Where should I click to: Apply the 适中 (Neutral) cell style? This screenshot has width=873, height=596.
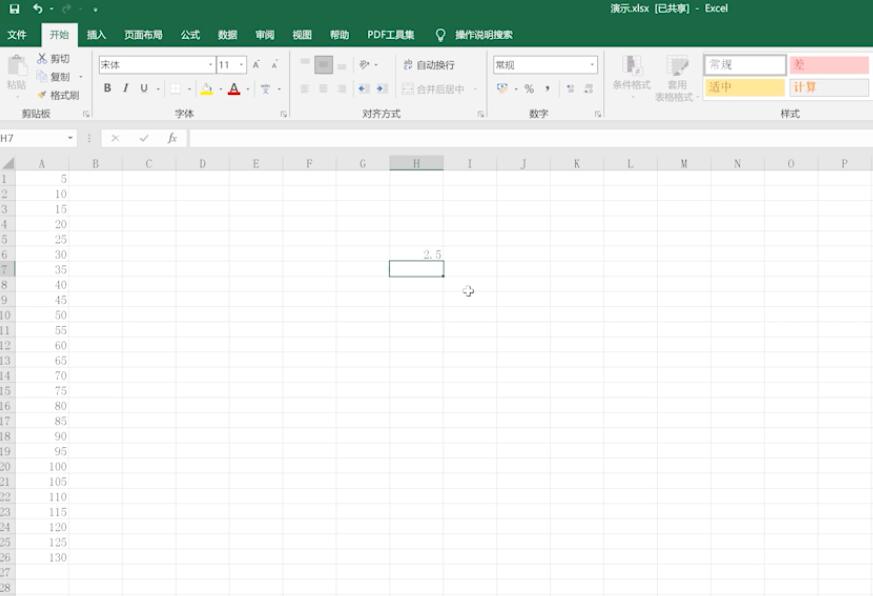tap(745, 87)
